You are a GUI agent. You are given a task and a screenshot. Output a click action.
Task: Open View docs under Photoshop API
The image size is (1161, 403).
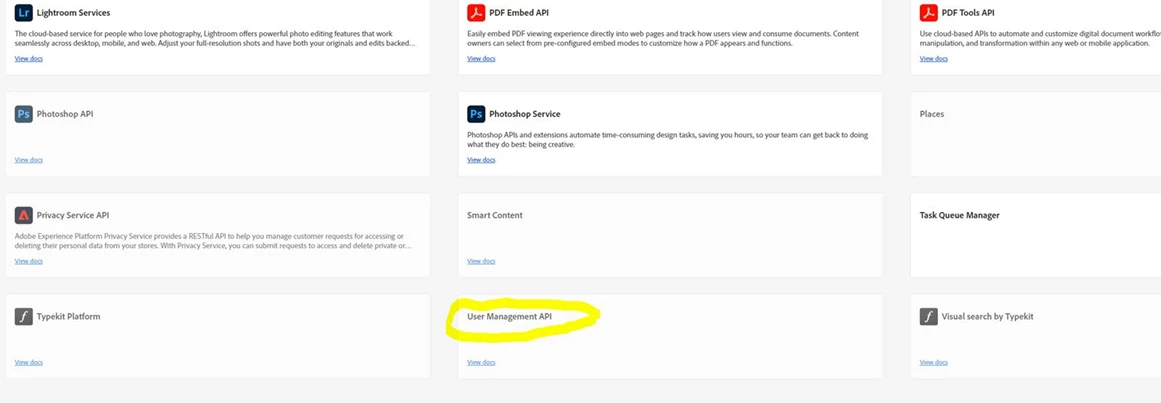point(29,159)
